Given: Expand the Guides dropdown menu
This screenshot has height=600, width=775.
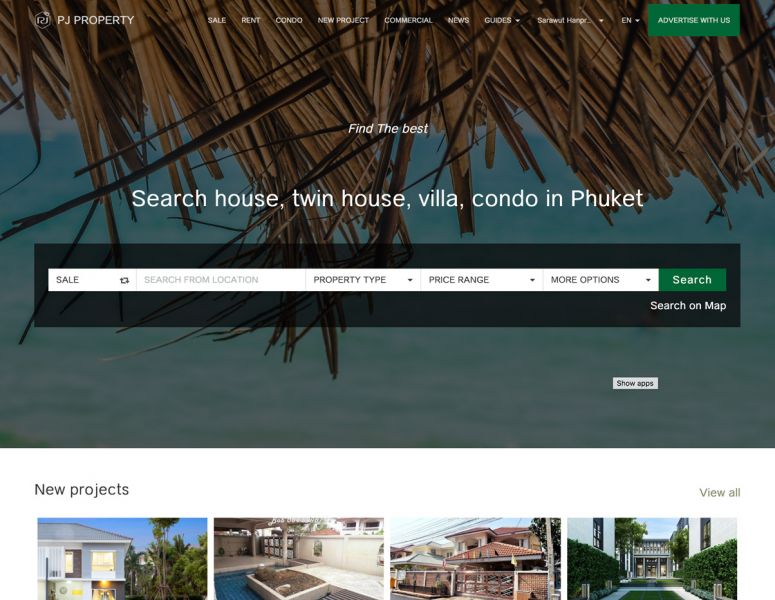Looking at the screenshot, I should tap(502, 20).
